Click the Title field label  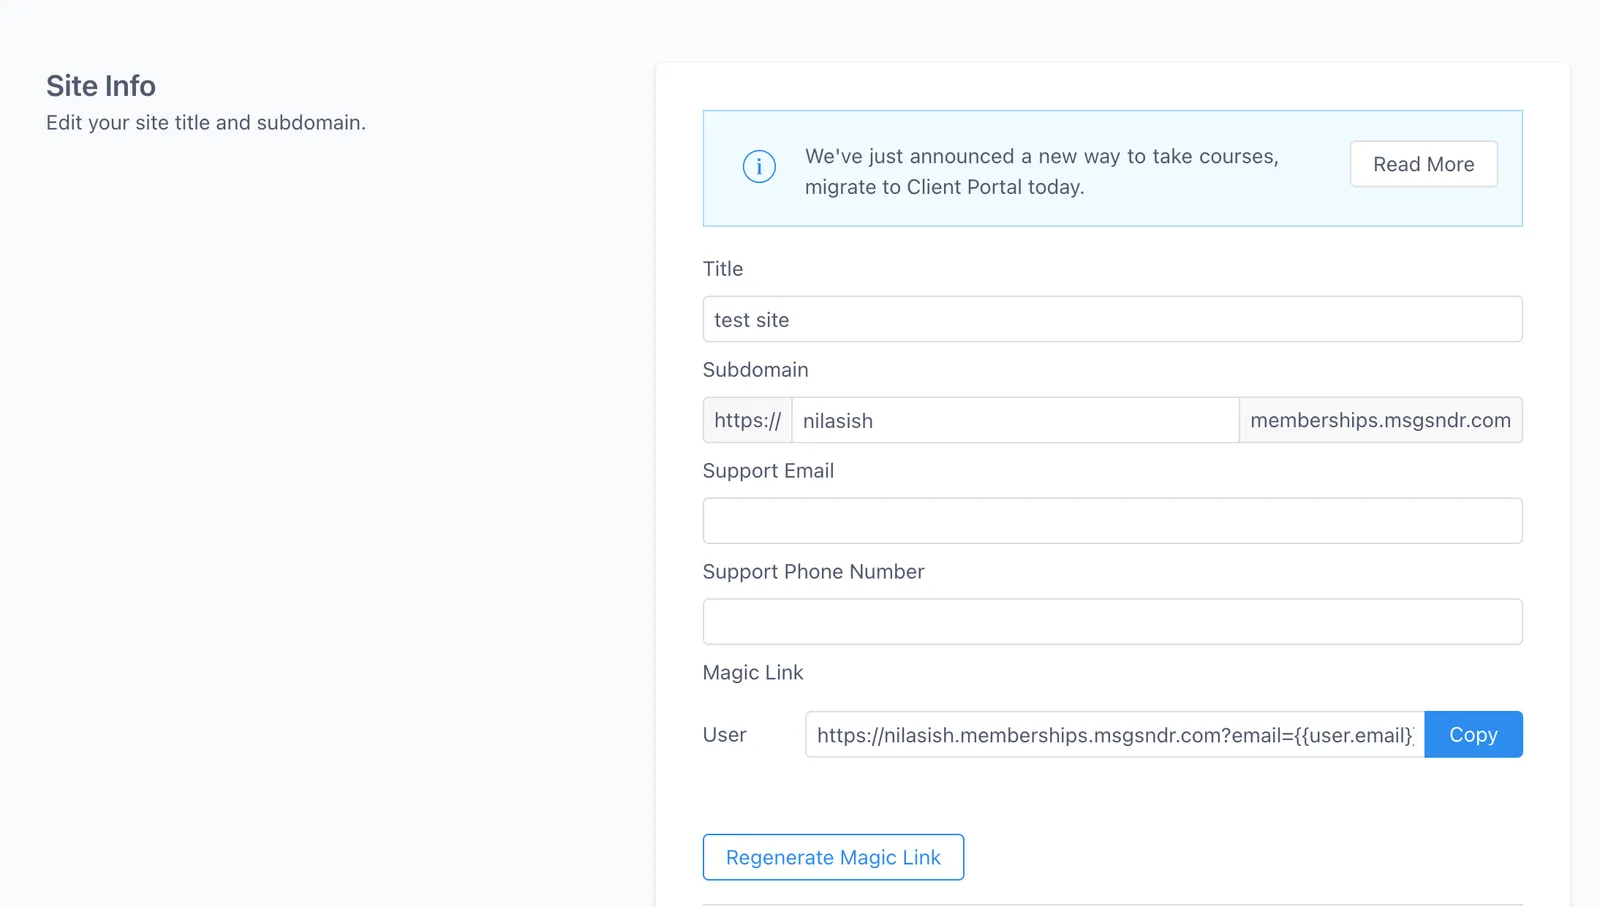point(723,269)
